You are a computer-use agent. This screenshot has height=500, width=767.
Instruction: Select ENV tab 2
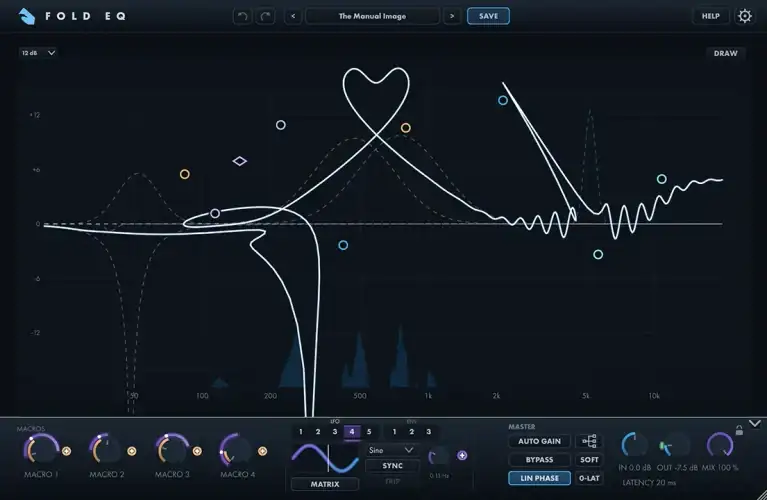pyautogui.click(x=411, y=432)
